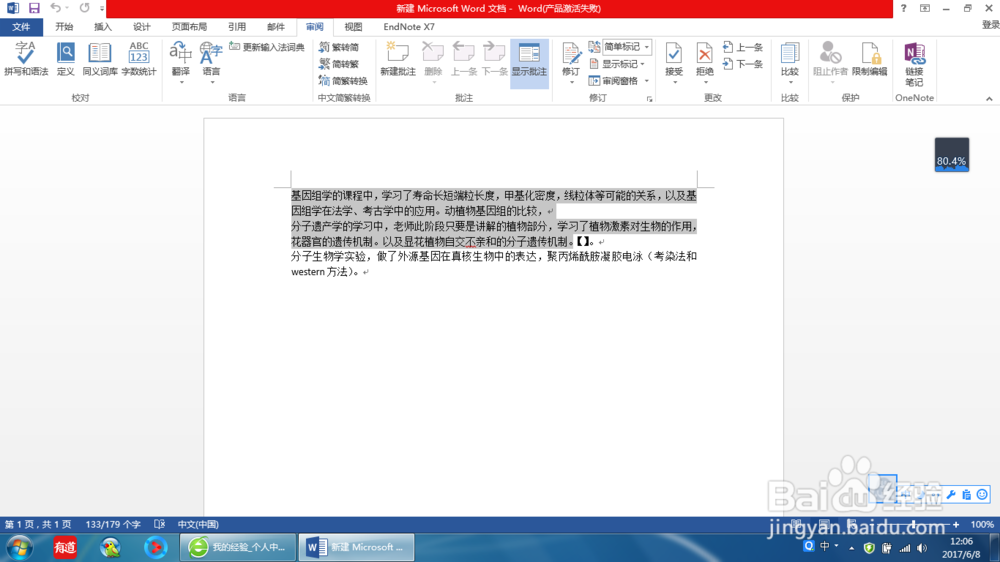Image resolution: width=1000 pixels, height=562 pixels.
Task: Click the 比较 compare documents icon
Action: pyautogui.click(x=790, y=63)
